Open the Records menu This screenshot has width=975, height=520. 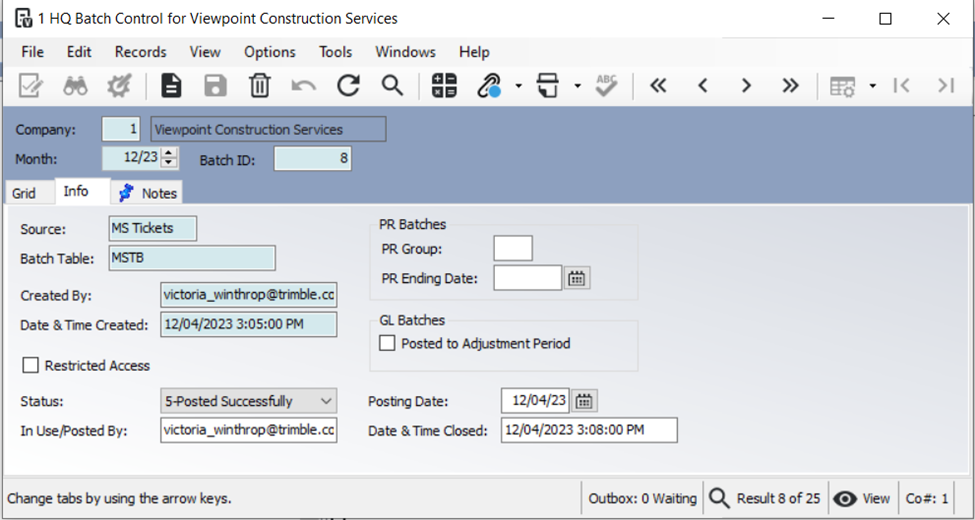(x=141, y=52)
